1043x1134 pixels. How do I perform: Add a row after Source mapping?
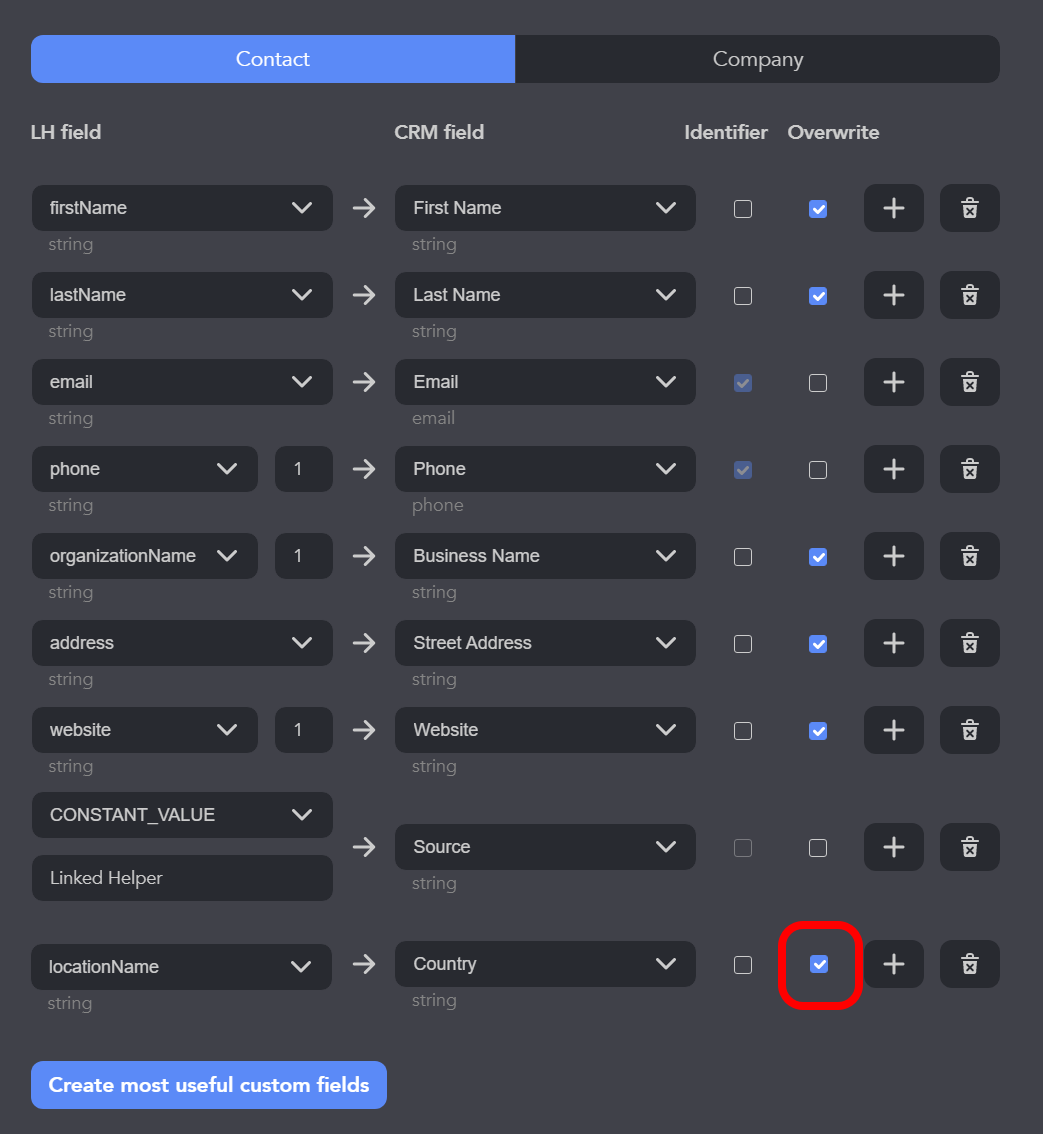[x=893, y=847]
